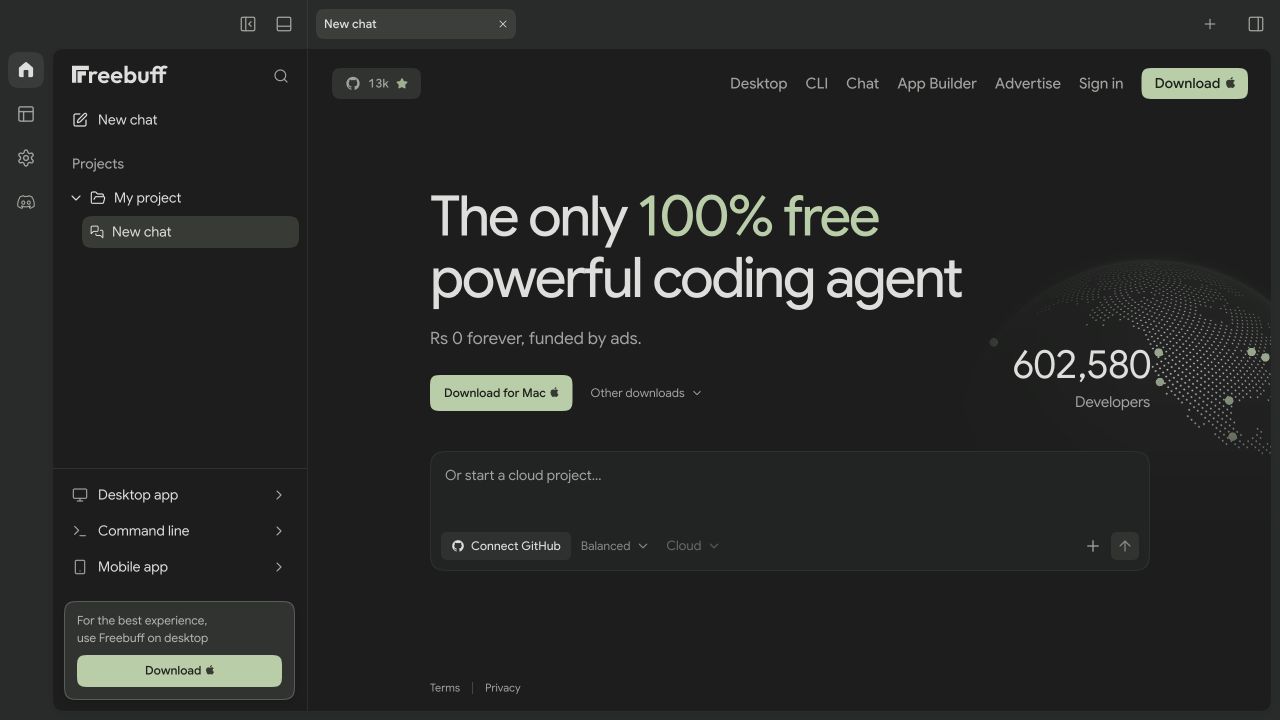1280x720 pixels.
Task: Expand the Desktop app entry
Action: tap(178, 495)
